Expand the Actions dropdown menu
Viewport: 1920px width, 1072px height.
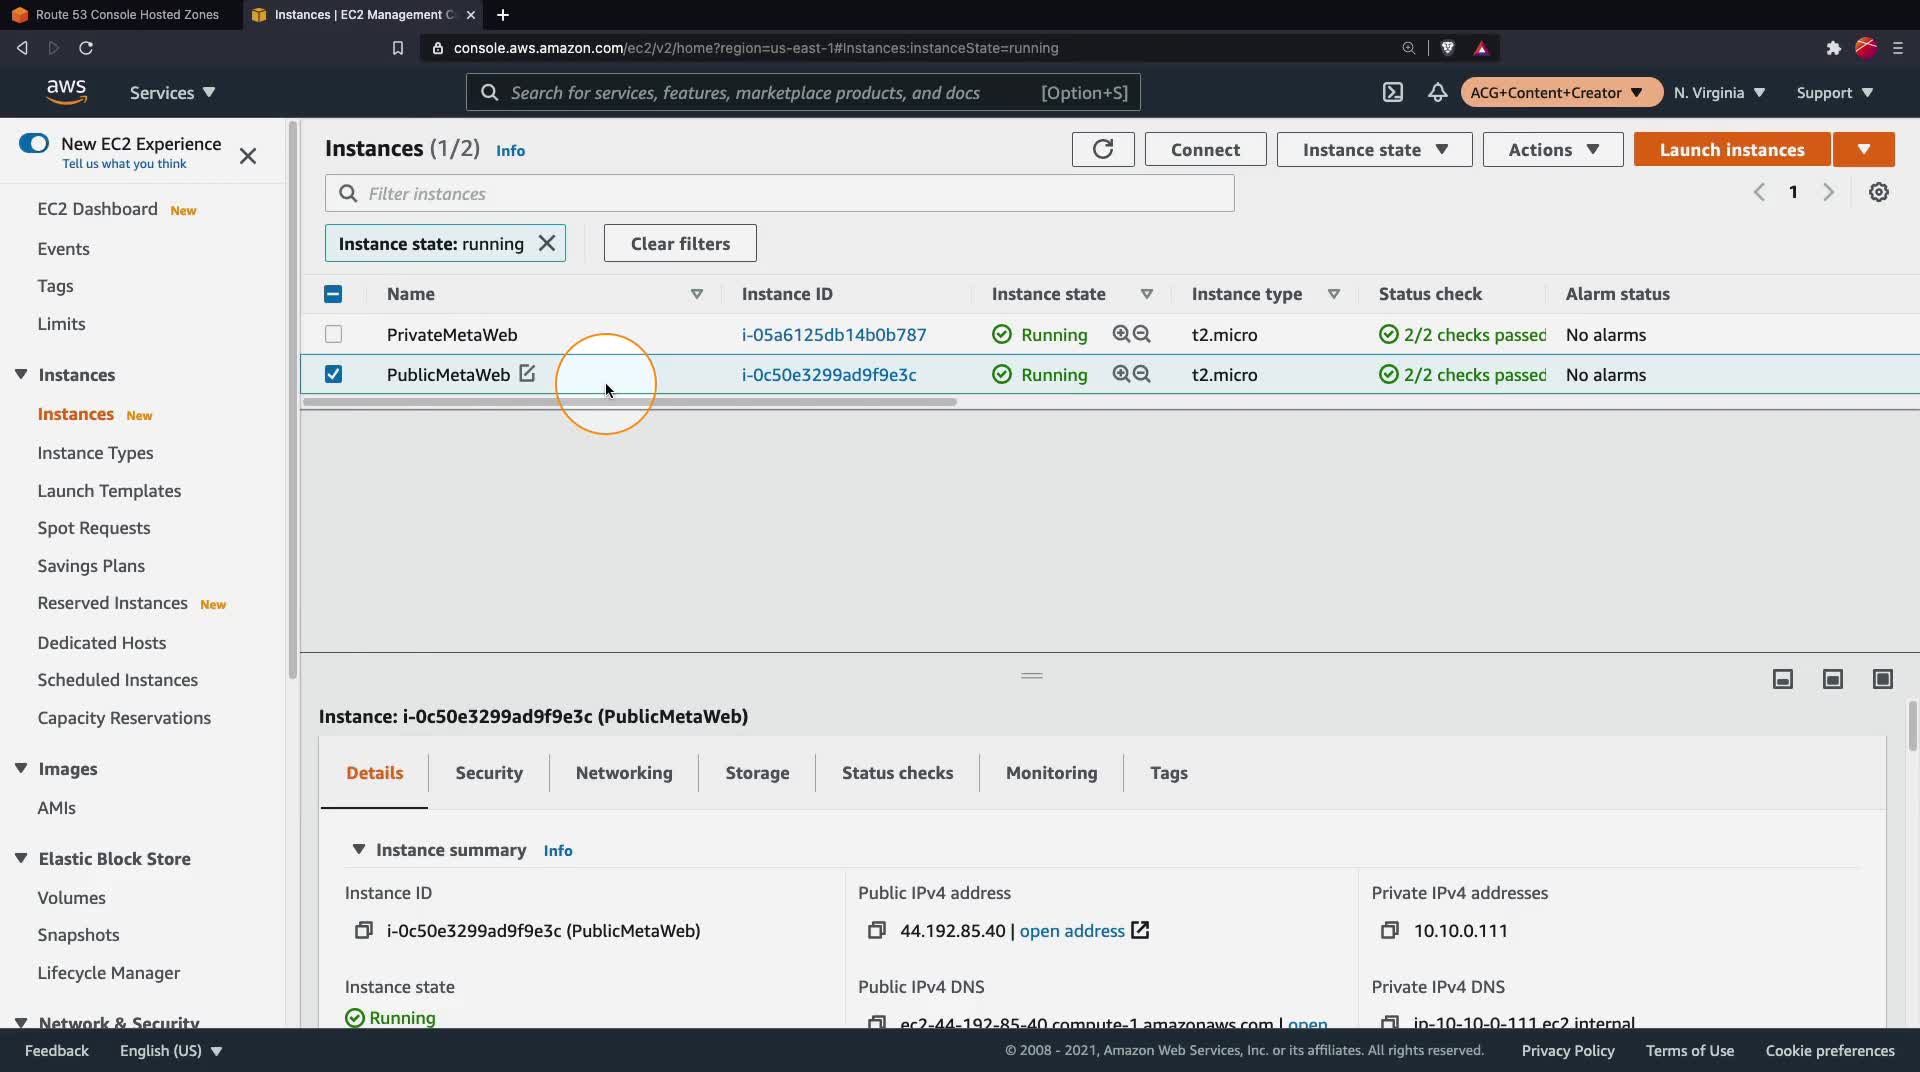point(1552,149)
